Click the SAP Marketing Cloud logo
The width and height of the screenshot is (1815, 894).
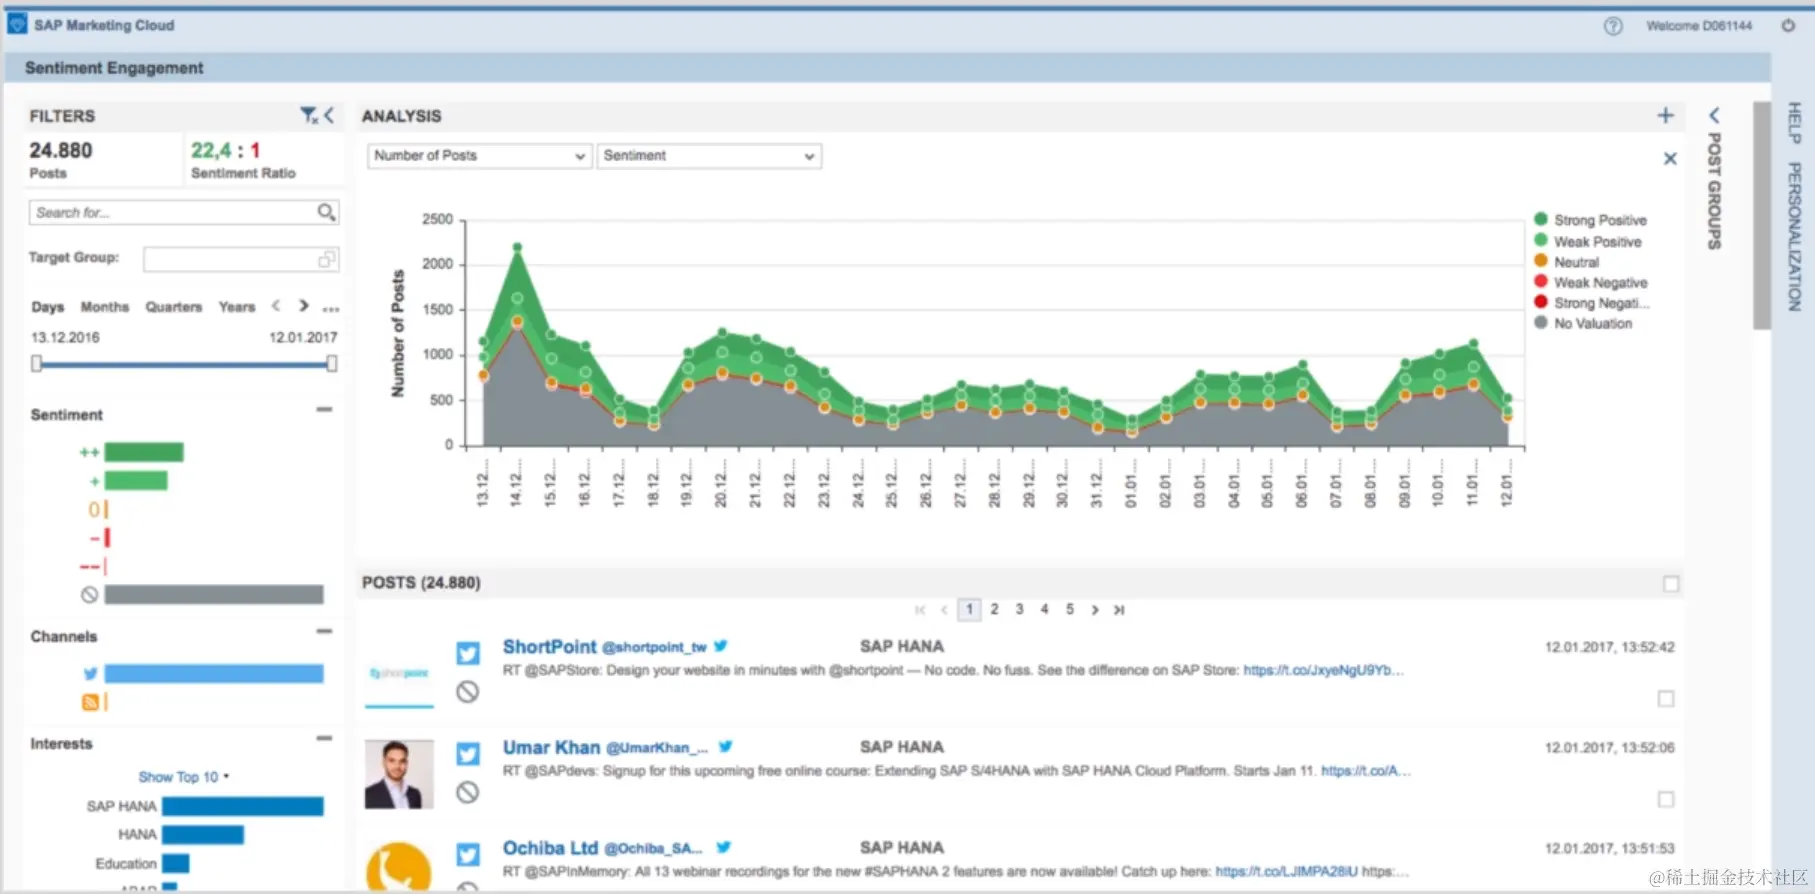17,24
